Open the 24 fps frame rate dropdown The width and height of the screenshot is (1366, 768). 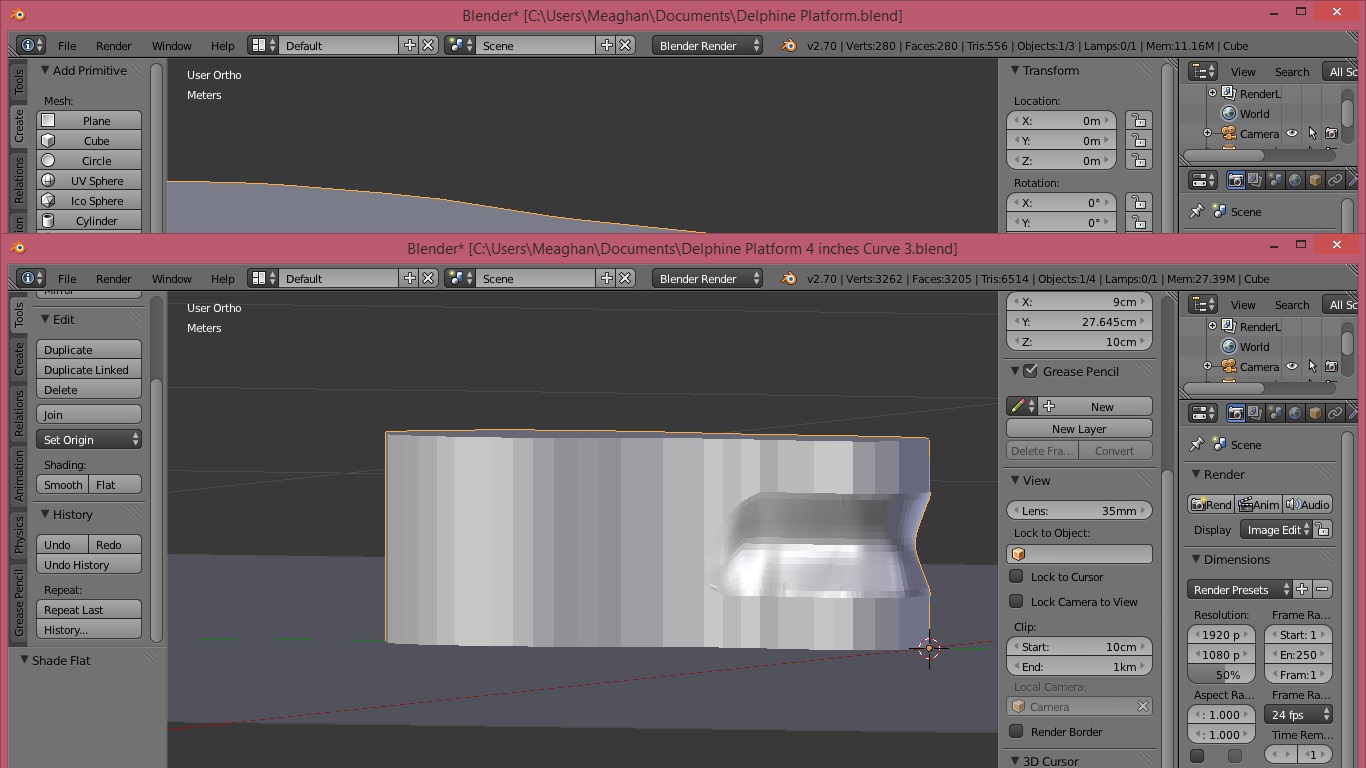pyautogui.click(x=1298, y=715)
